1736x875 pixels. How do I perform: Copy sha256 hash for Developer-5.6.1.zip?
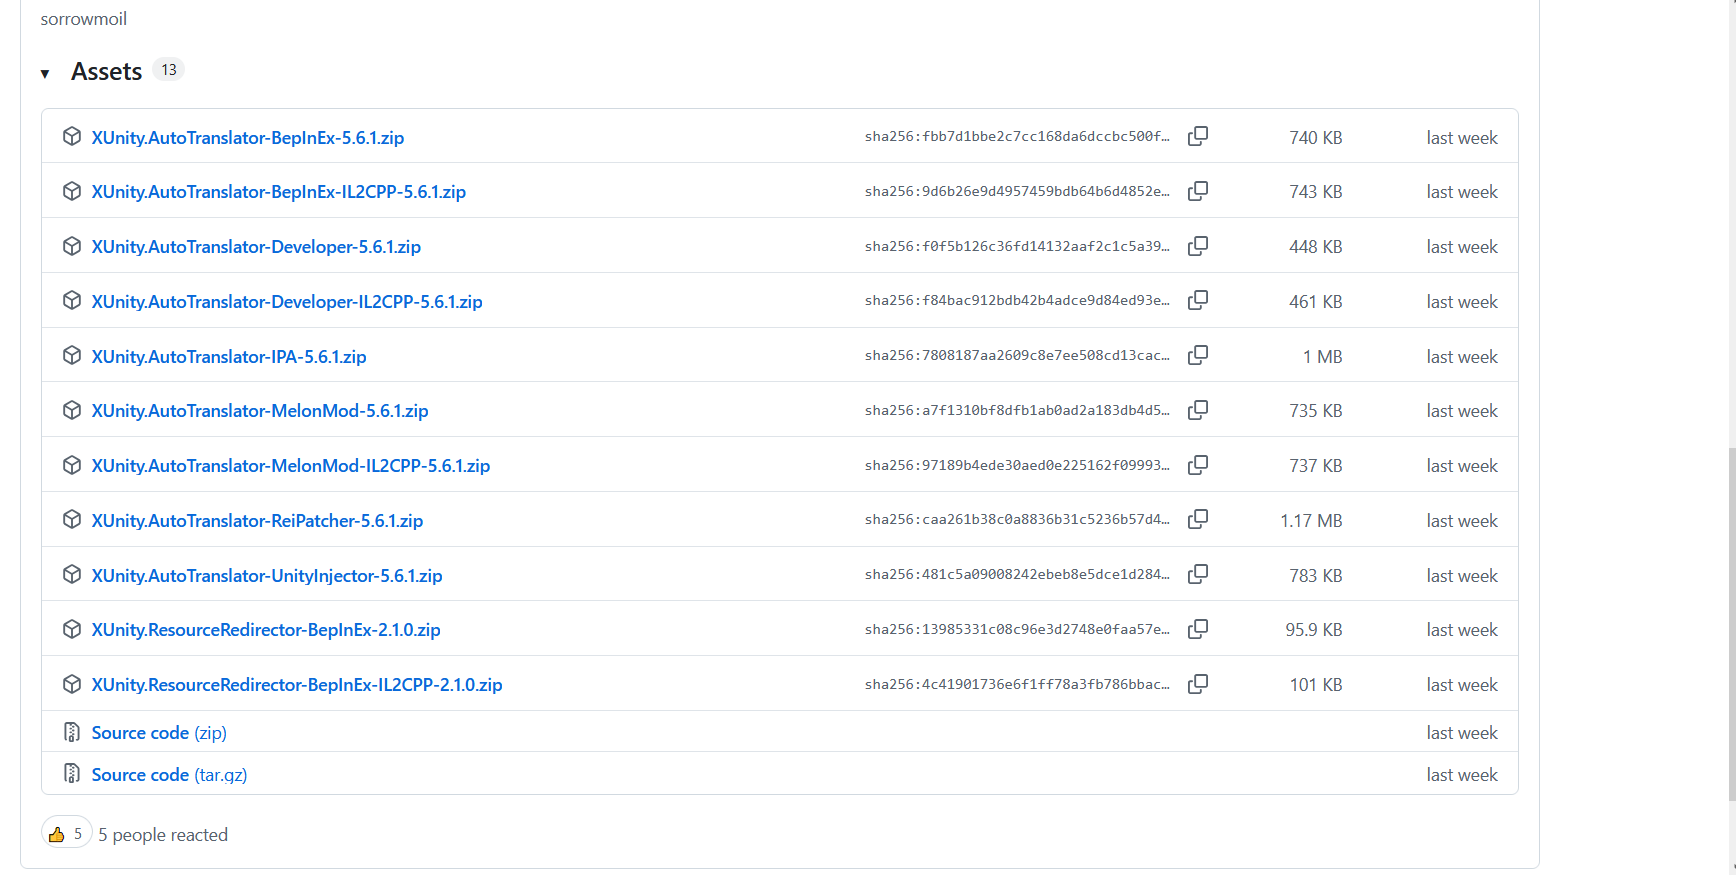tap(1198, 246)
